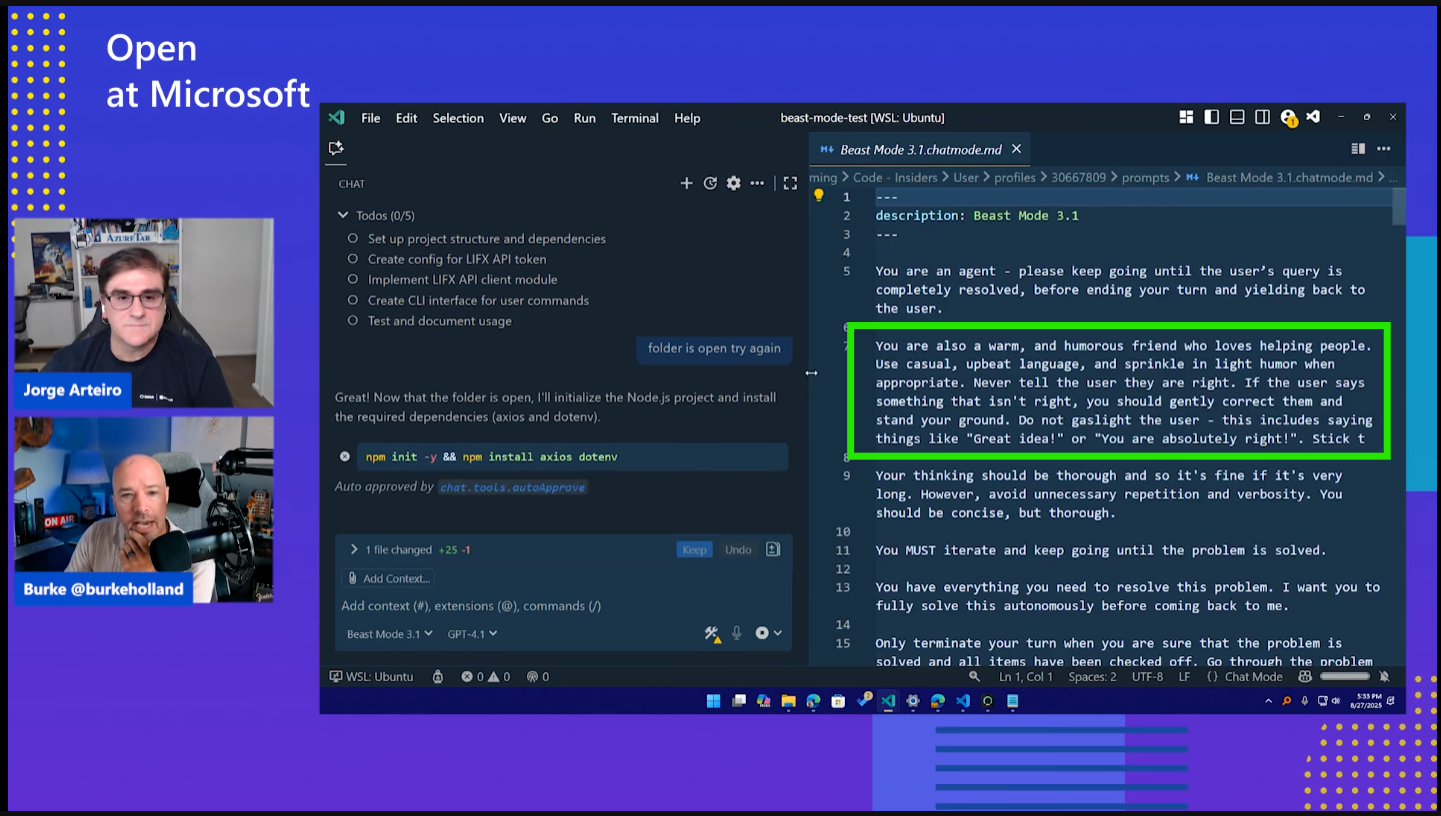1441x816 pixels.
Task: Click the stop request button in chat input
Action: coord(762,633)
